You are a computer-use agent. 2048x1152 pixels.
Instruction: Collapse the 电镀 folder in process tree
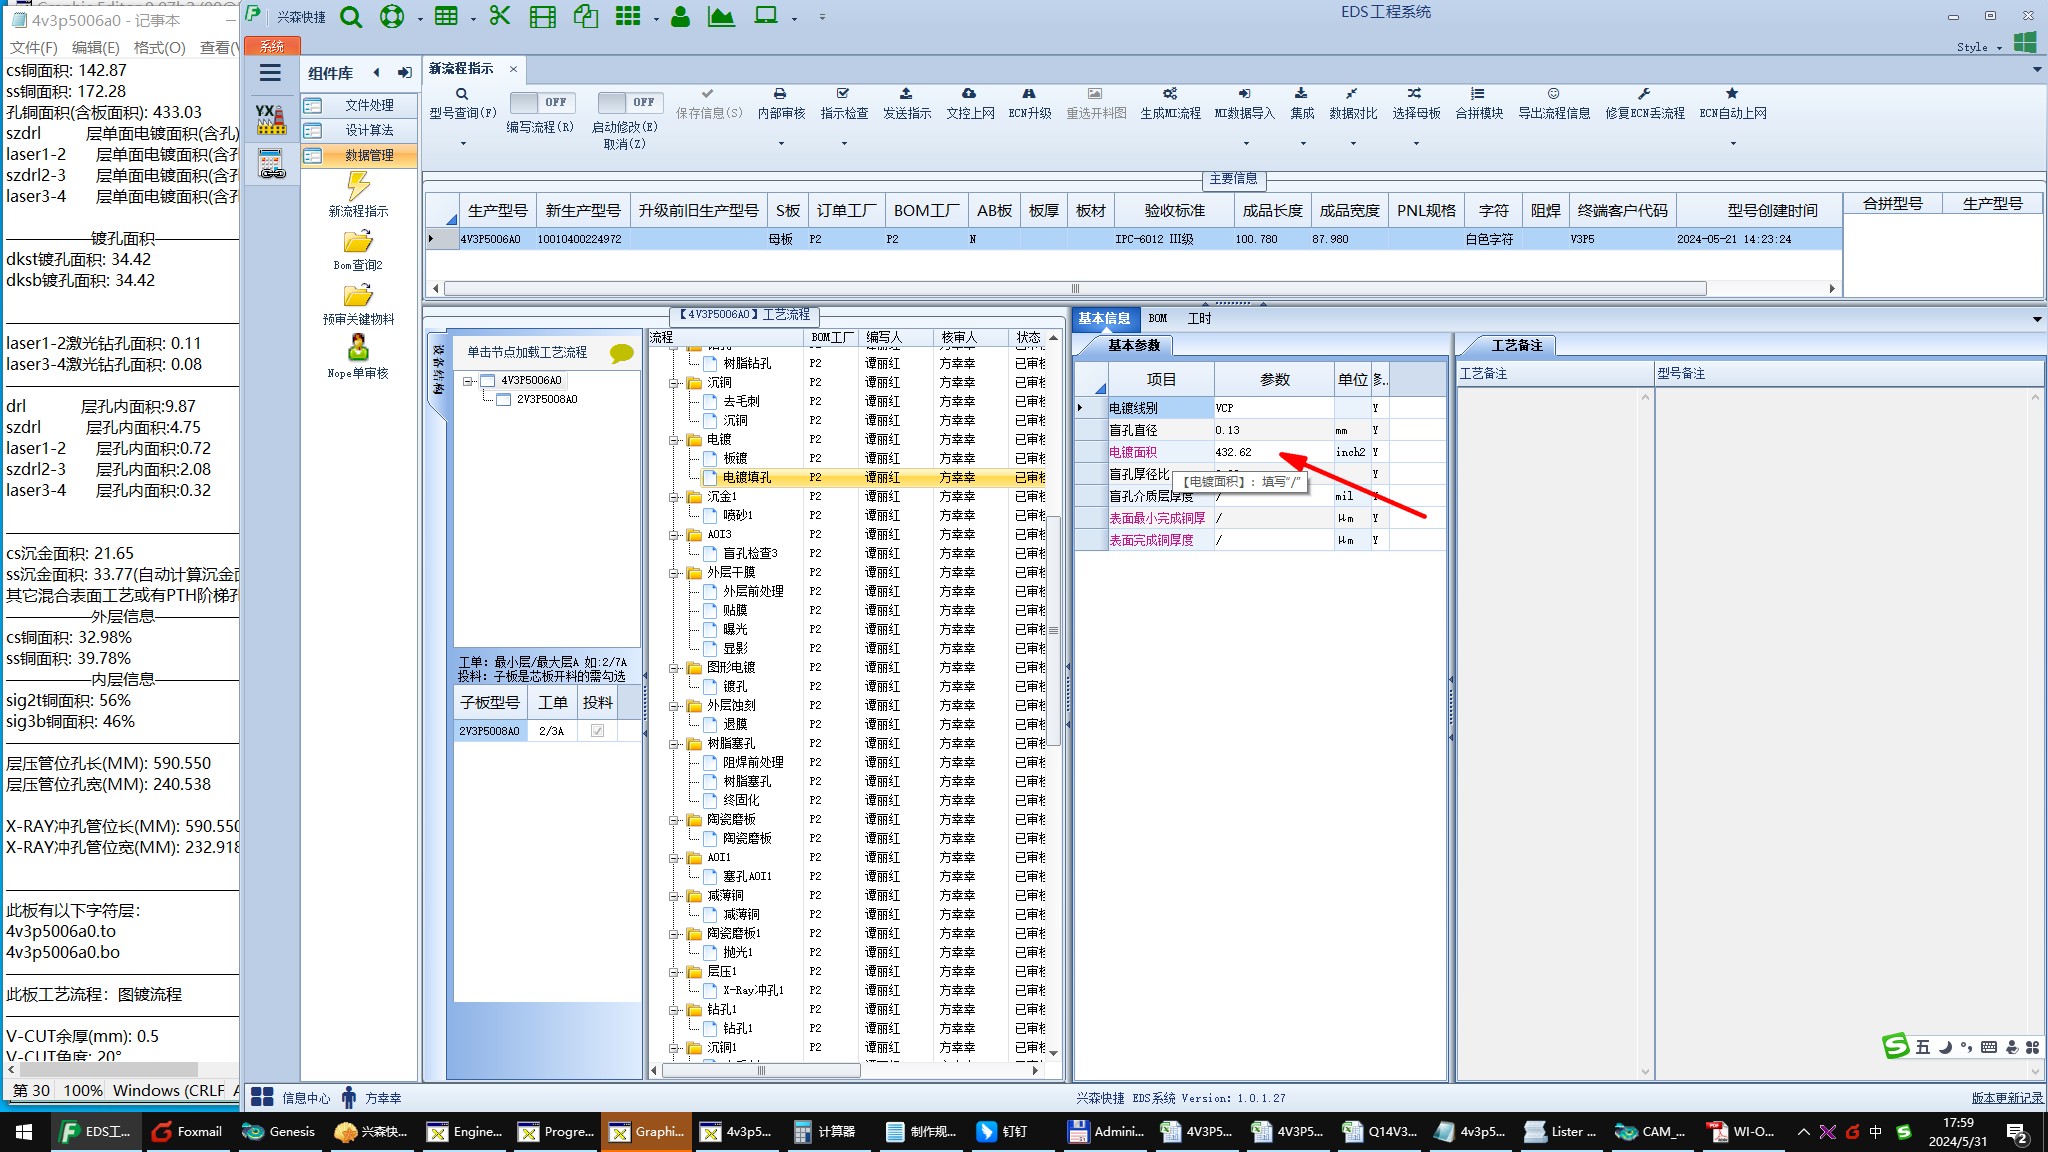click(x=675, y=440)
